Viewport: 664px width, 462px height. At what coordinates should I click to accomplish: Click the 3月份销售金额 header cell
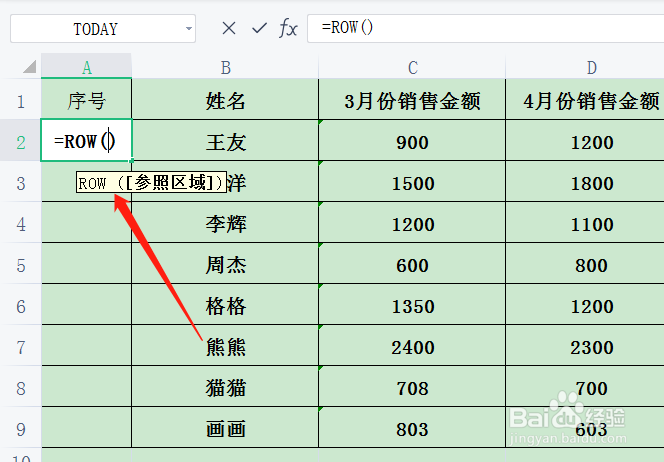coord(412,100)
